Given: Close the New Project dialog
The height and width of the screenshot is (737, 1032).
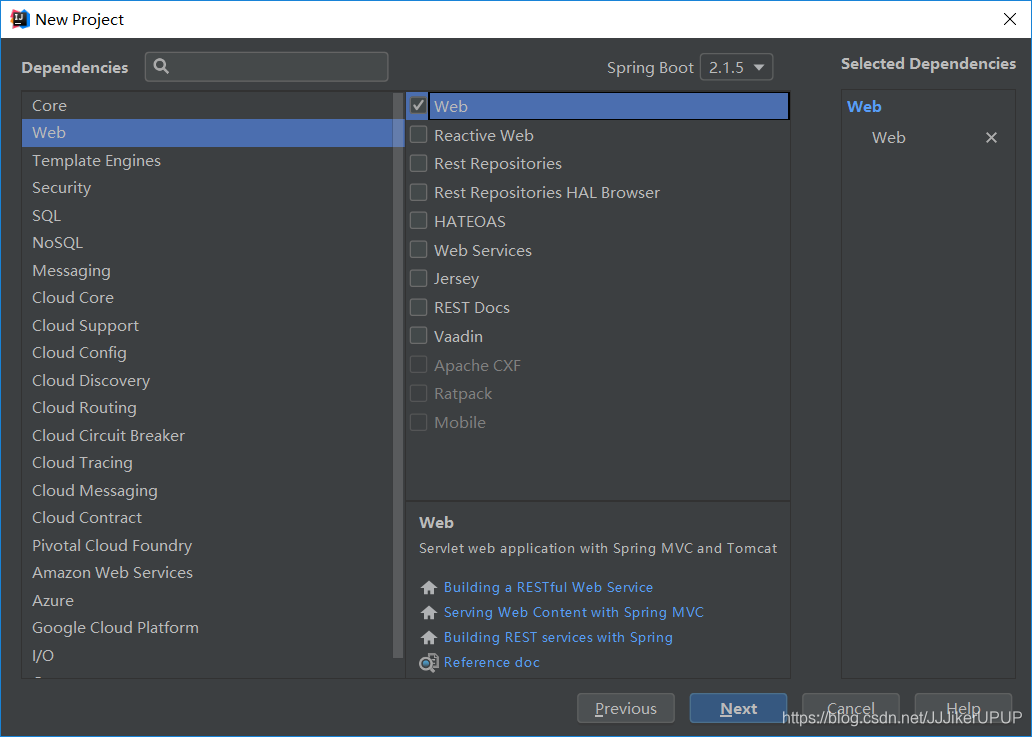Looking at the screenshot, I should (x=1010, y=19).
